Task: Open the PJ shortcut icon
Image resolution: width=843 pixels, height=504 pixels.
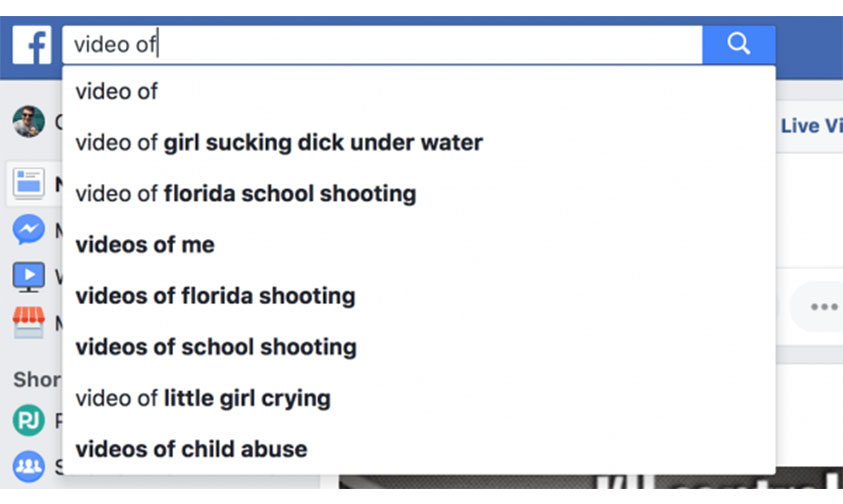Action: (x=28, y=420)
